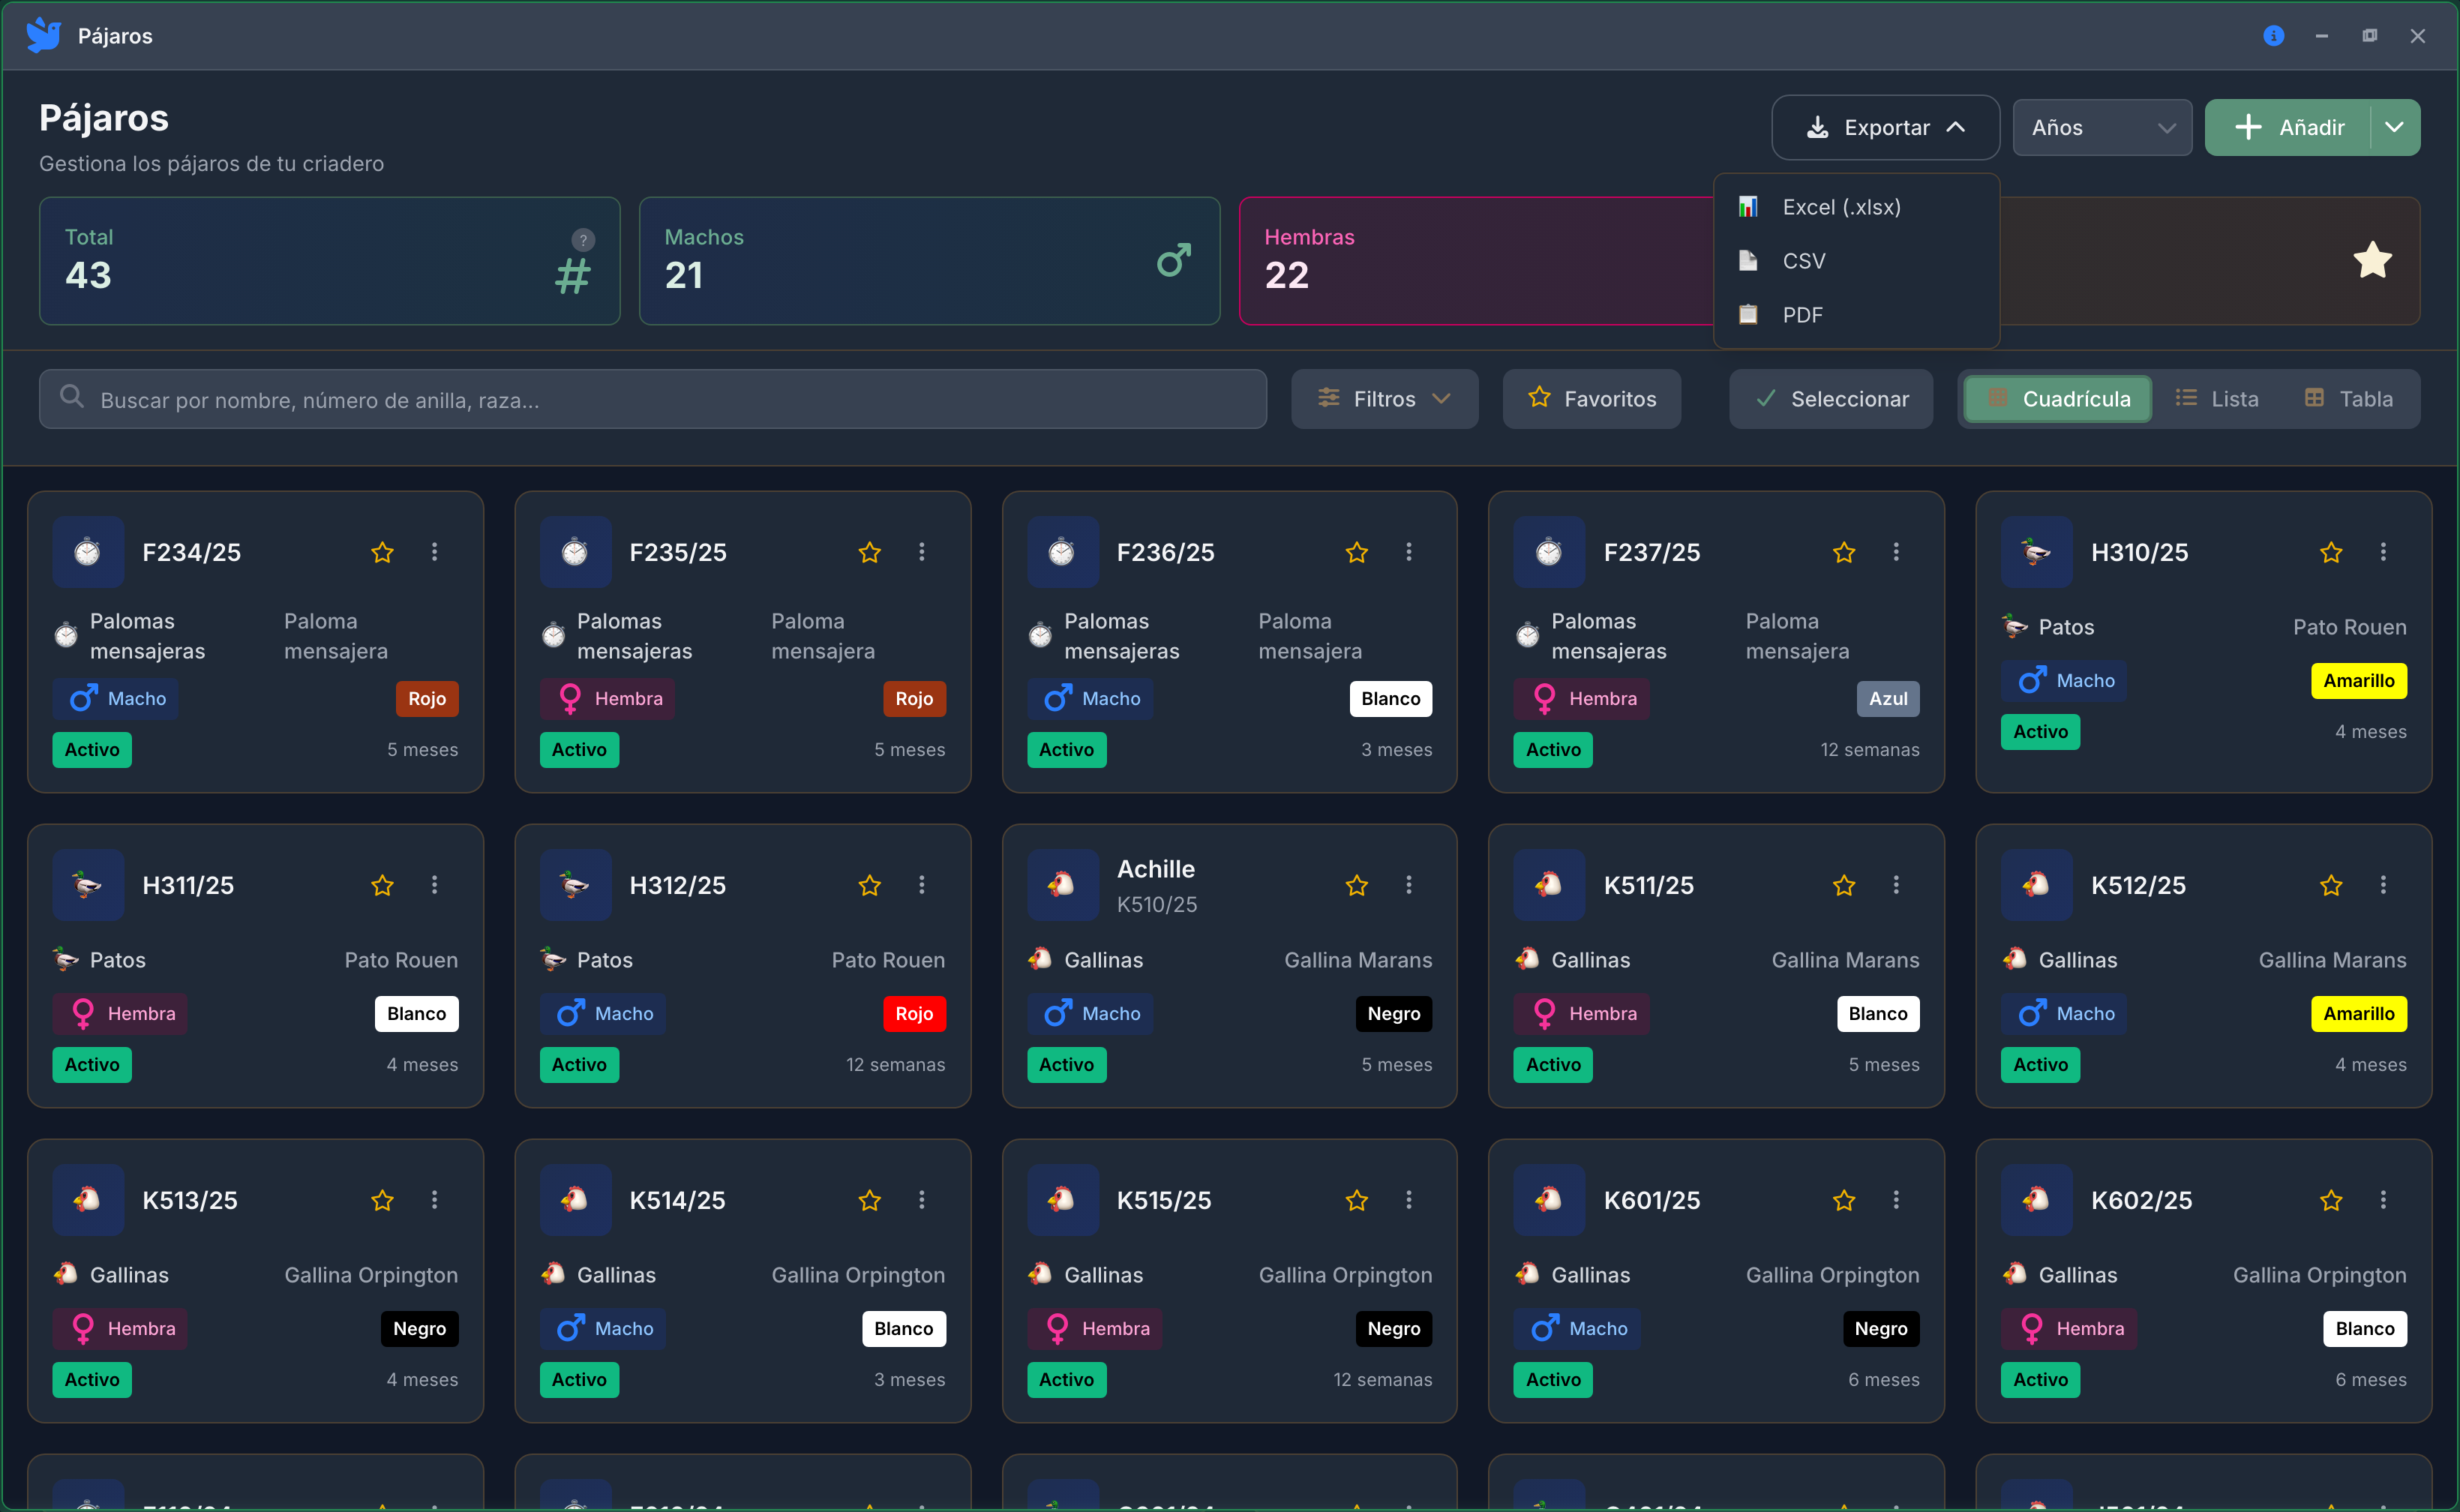Click the Seleccionar button

[x=1831, y=399]
